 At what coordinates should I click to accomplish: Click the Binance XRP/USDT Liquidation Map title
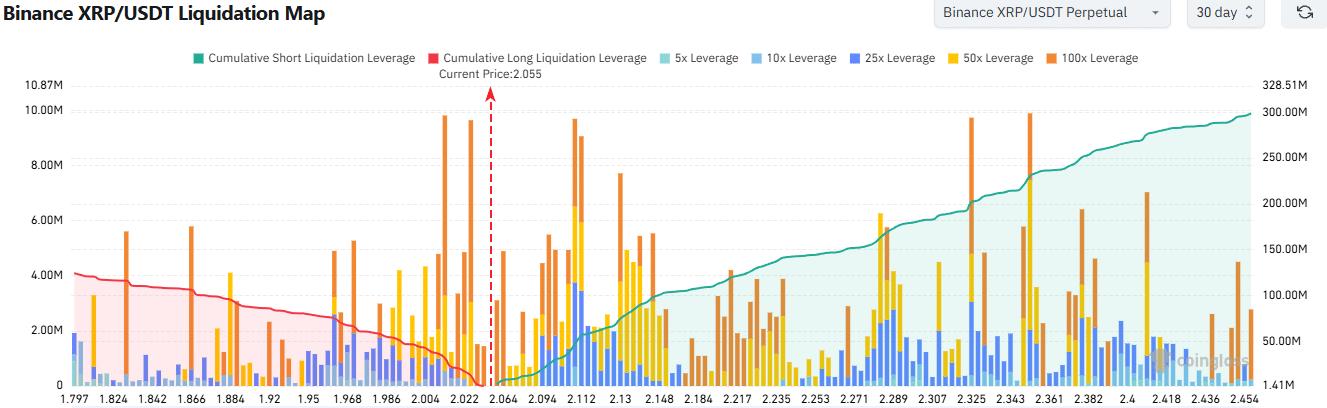[x=165, y=14]
